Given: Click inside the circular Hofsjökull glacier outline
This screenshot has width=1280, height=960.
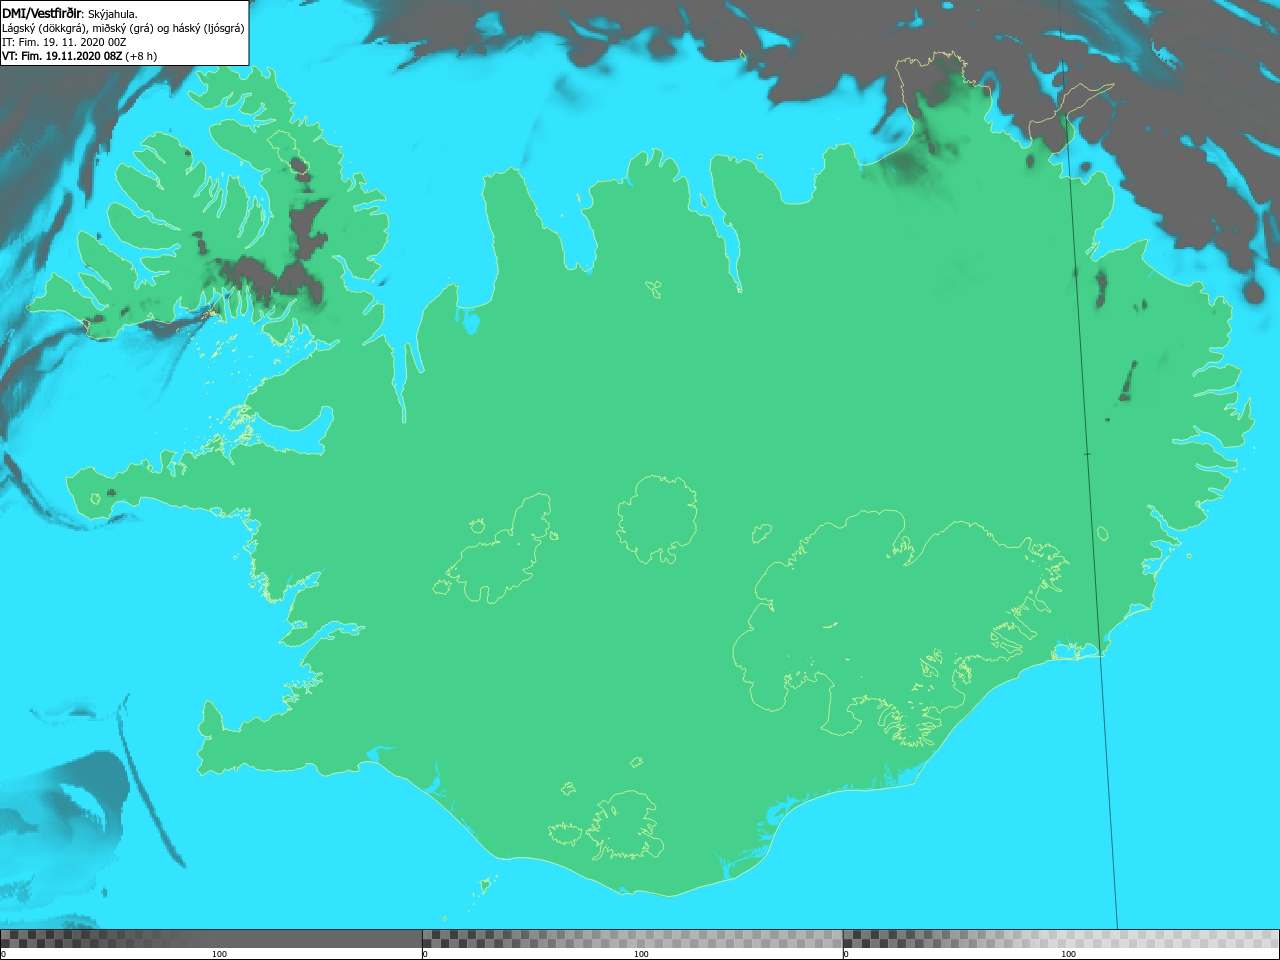Looking at the screenshot, I should (x=657, y=519).
